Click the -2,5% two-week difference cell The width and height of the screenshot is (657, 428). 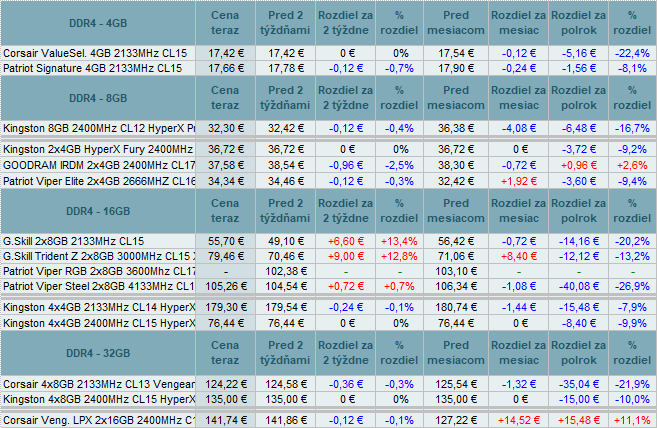pyautogui.click(x=399, y=165)
